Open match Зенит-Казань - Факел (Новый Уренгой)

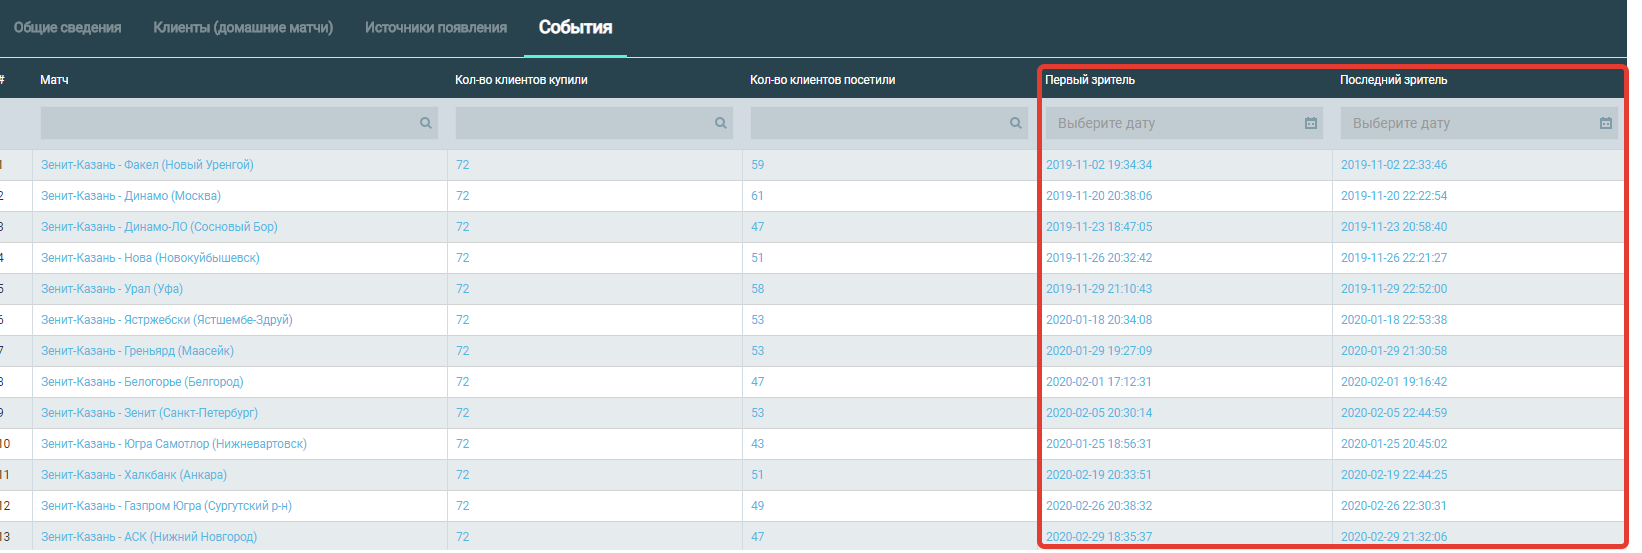pos(147,165)
